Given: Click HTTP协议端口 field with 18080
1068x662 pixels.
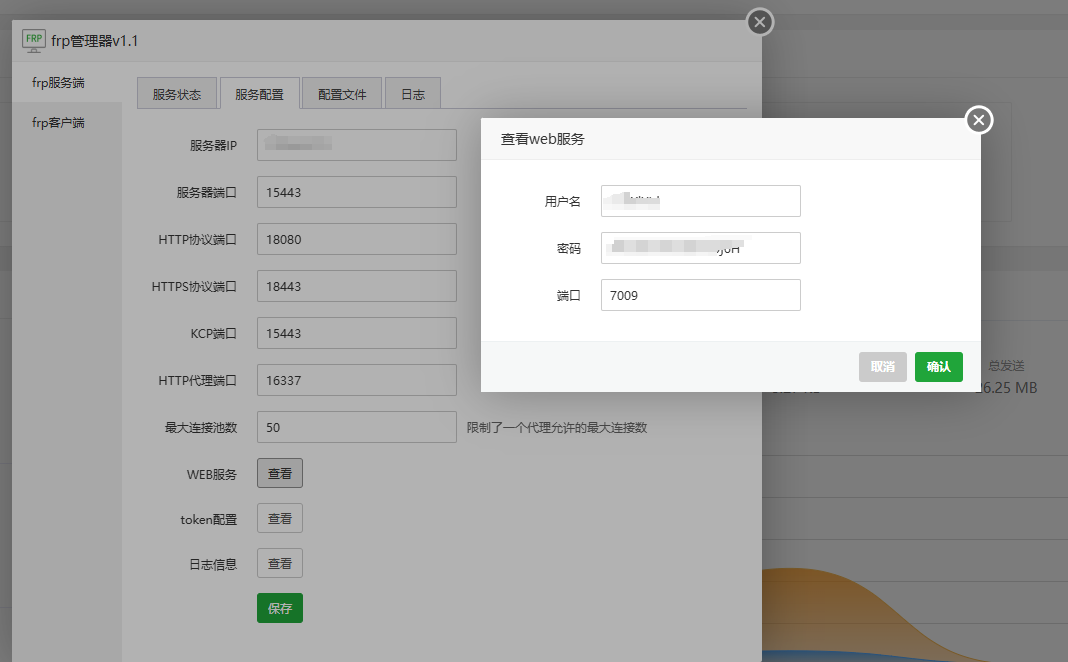Looking at the screenshot, I should tap(356, 239).
